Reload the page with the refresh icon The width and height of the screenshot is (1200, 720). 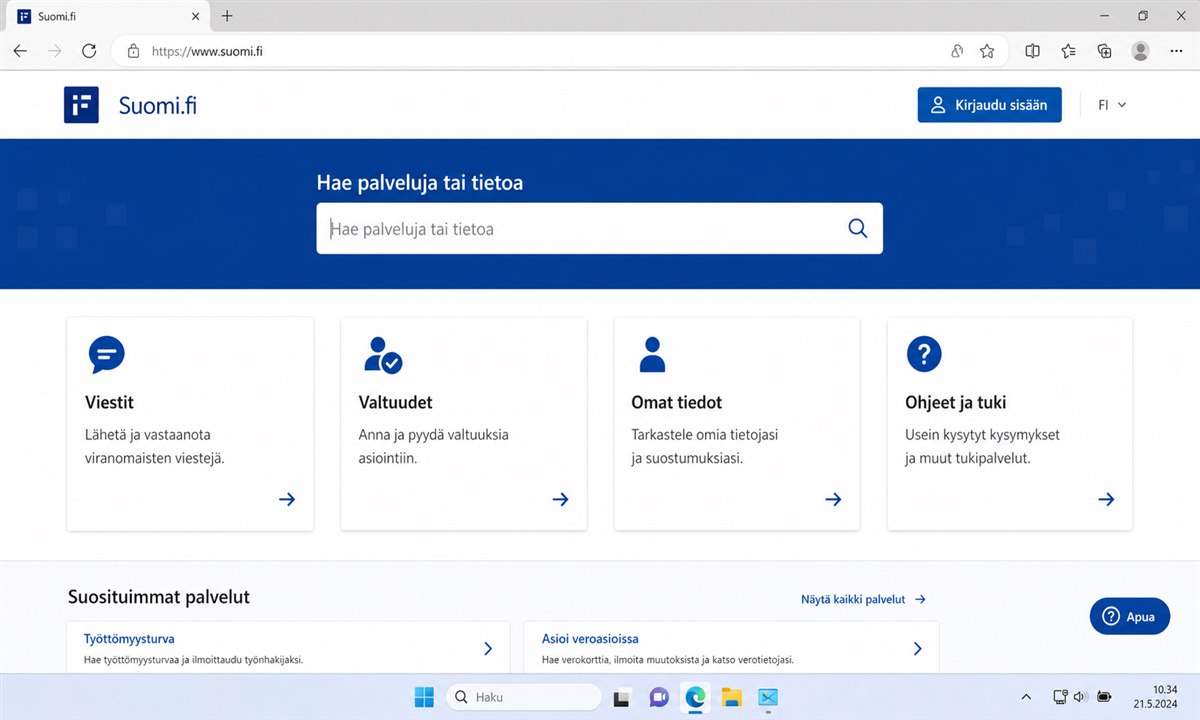pyautogui.click(x=89, y=51)
